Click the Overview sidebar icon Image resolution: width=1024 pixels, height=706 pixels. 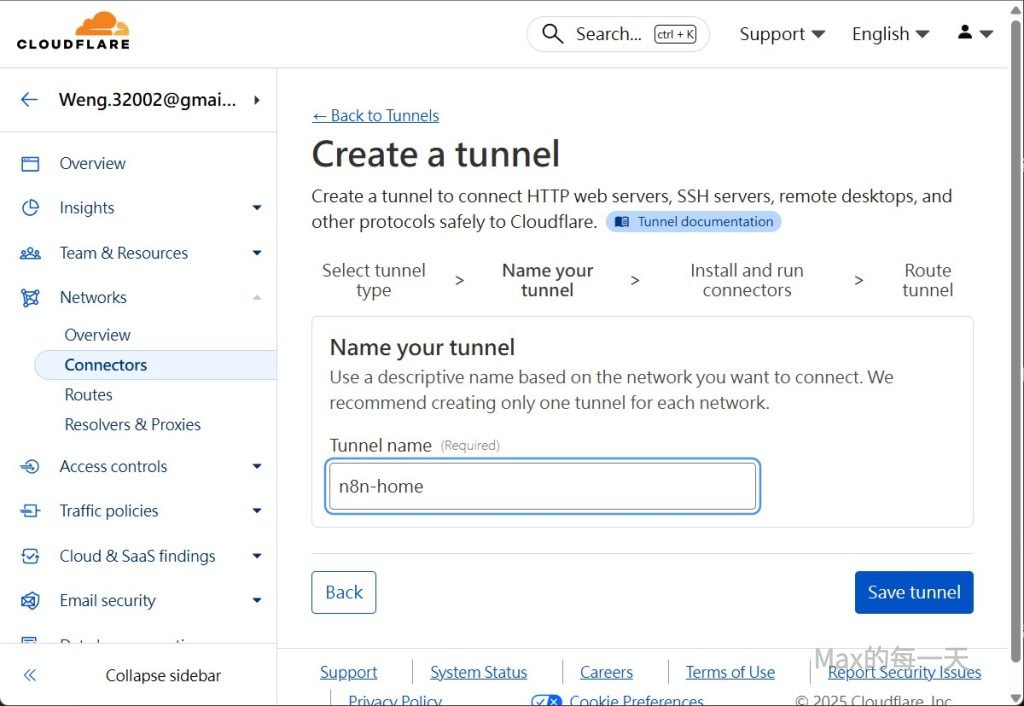point(30,164)
